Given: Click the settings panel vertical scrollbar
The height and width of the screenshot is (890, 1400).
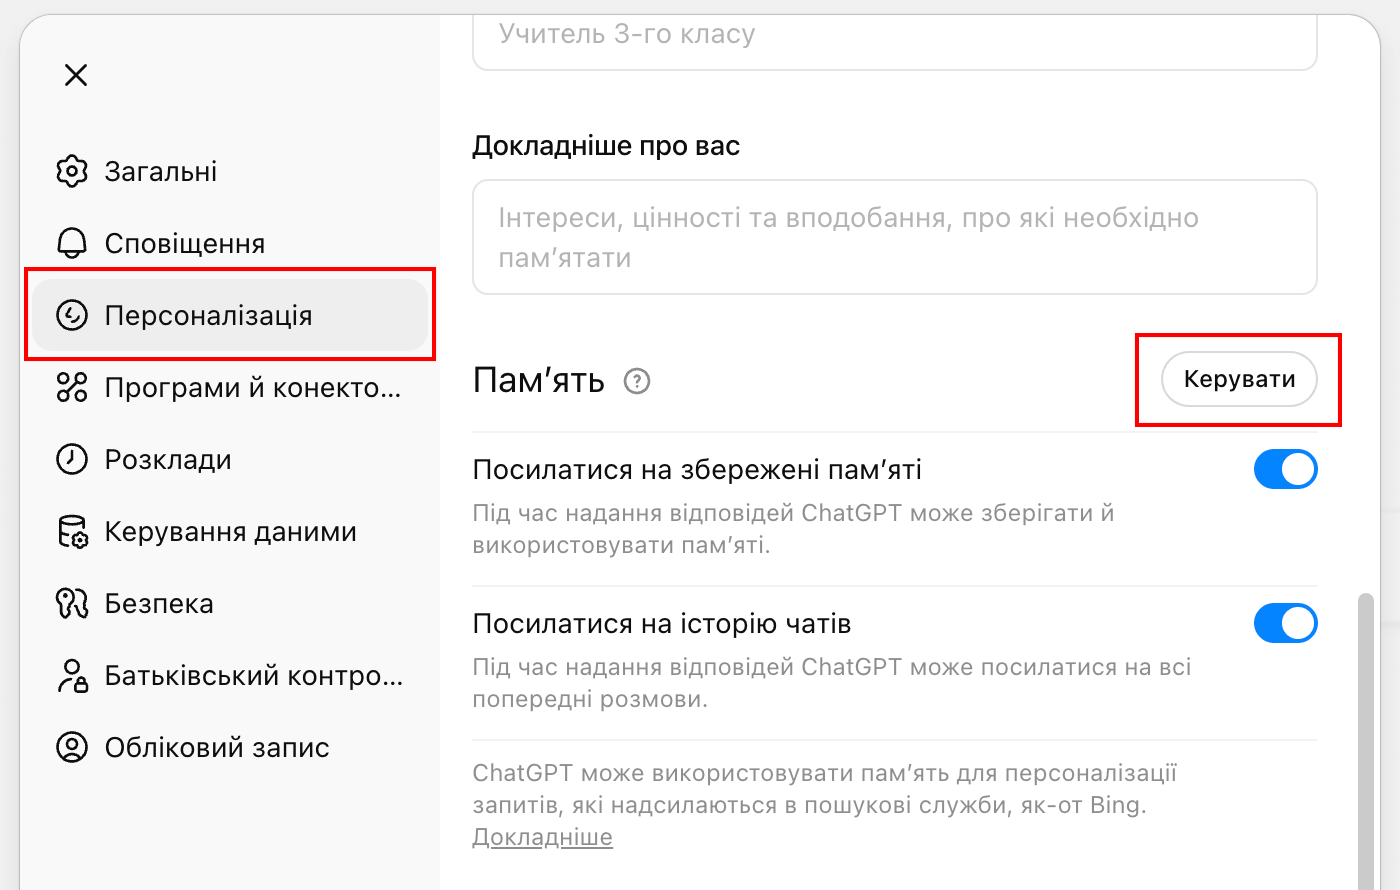Looking at the screenshot, I should point(1366,740).
